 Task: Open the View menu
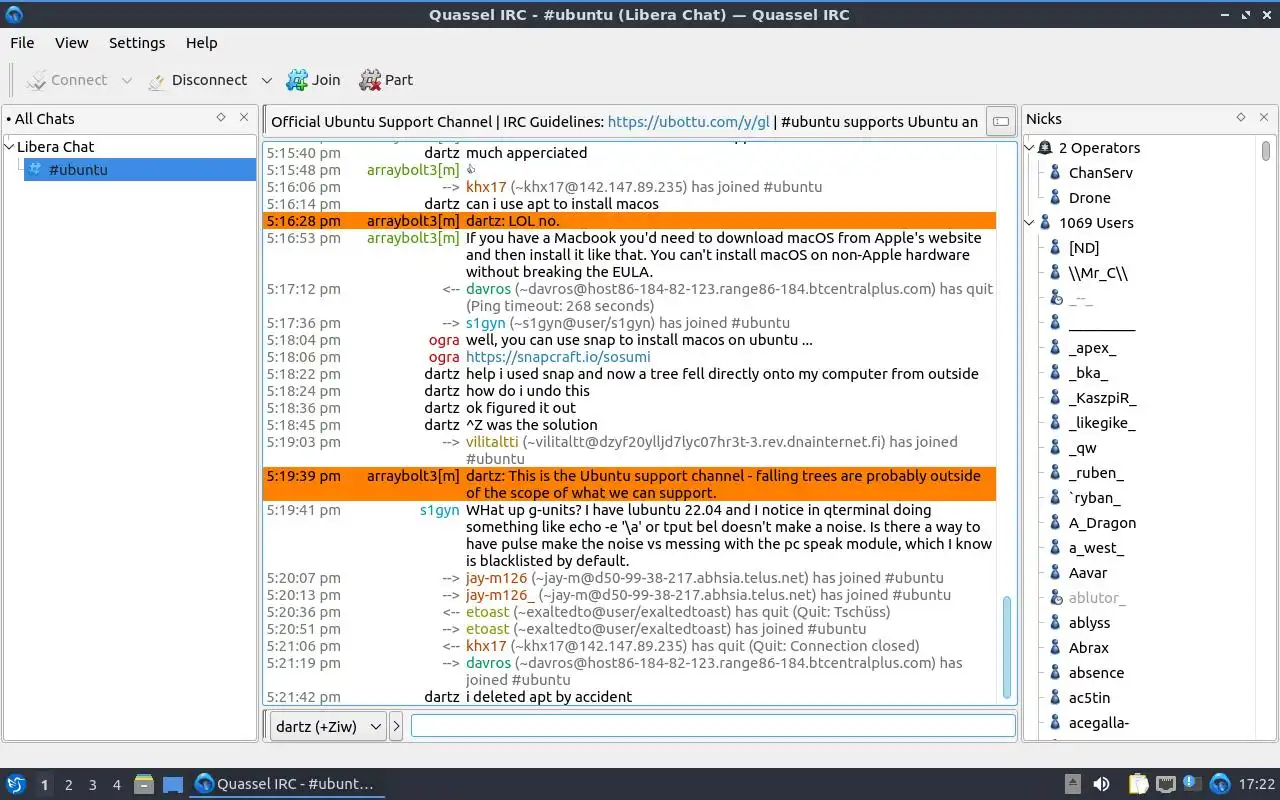point(72,43)
